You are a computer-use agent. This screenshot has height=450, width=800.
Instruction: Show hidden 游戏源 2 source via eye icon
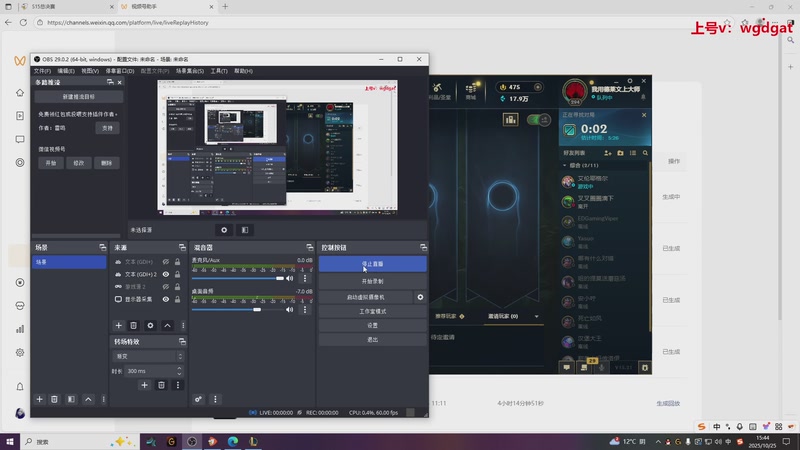tap(166, 287)
